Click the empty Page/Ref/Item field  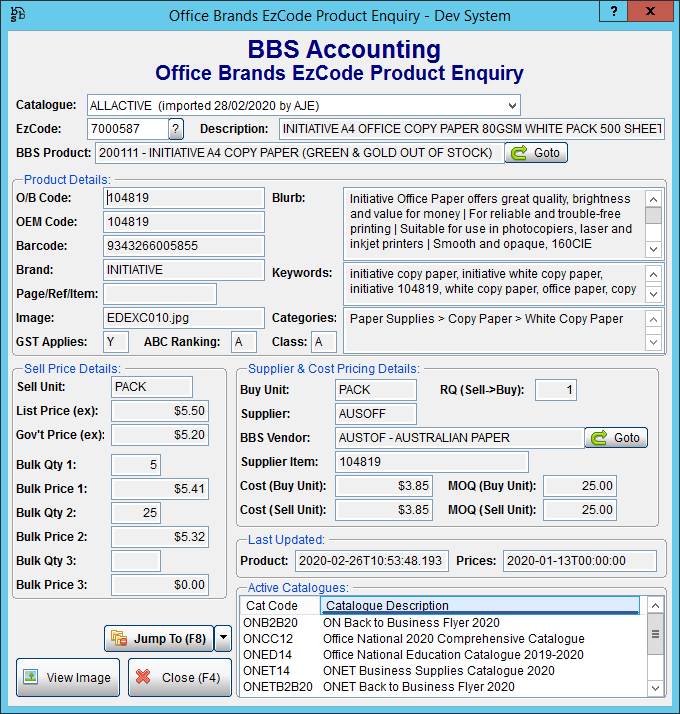160,294
